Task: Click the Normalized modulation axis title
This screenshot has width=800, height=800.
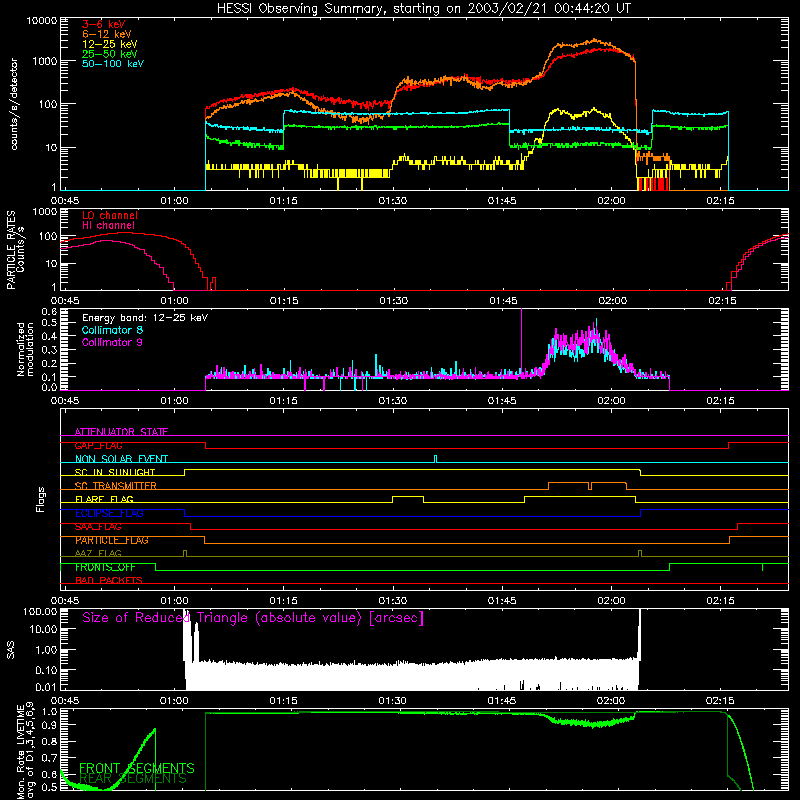Action: tap(24, 349)
